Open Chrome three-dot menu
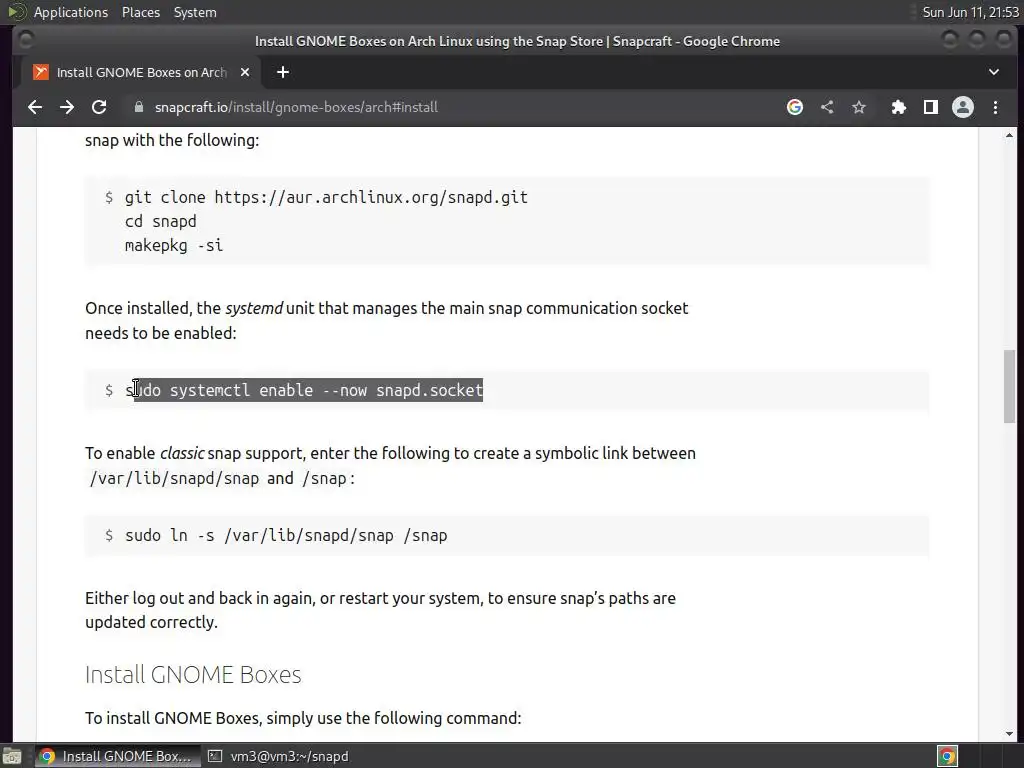 [x=995, y=107]
